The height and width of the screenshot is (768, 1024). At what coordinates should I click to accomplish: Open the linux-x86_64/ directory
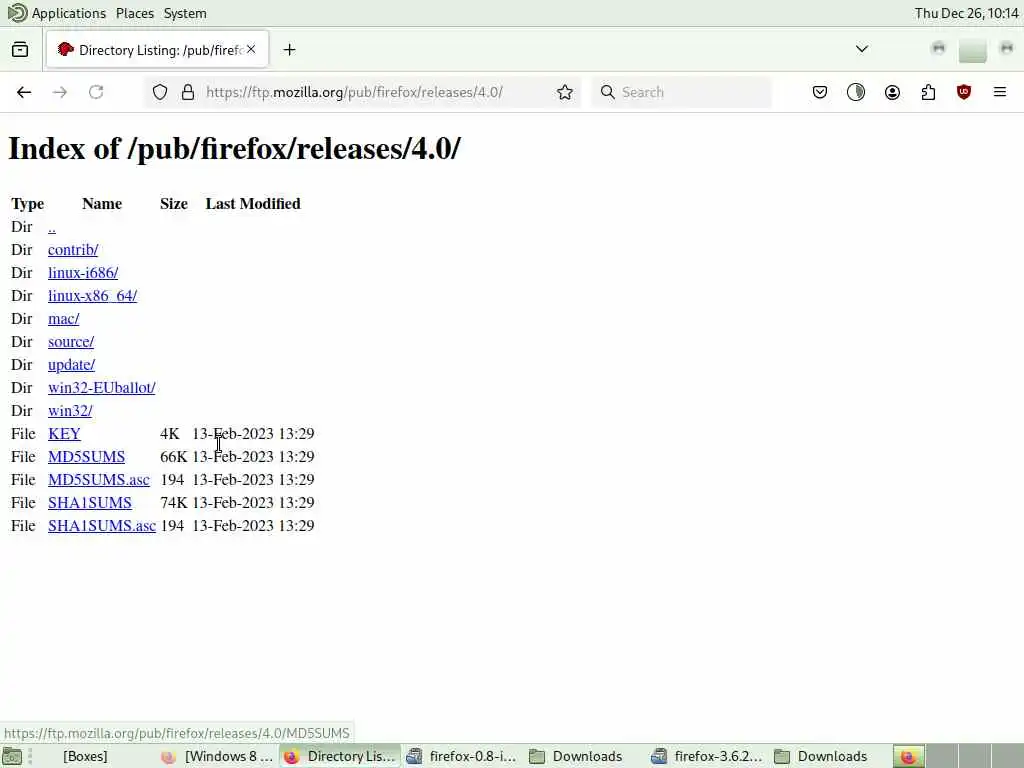pyautogui.click(x=92, y=296)
